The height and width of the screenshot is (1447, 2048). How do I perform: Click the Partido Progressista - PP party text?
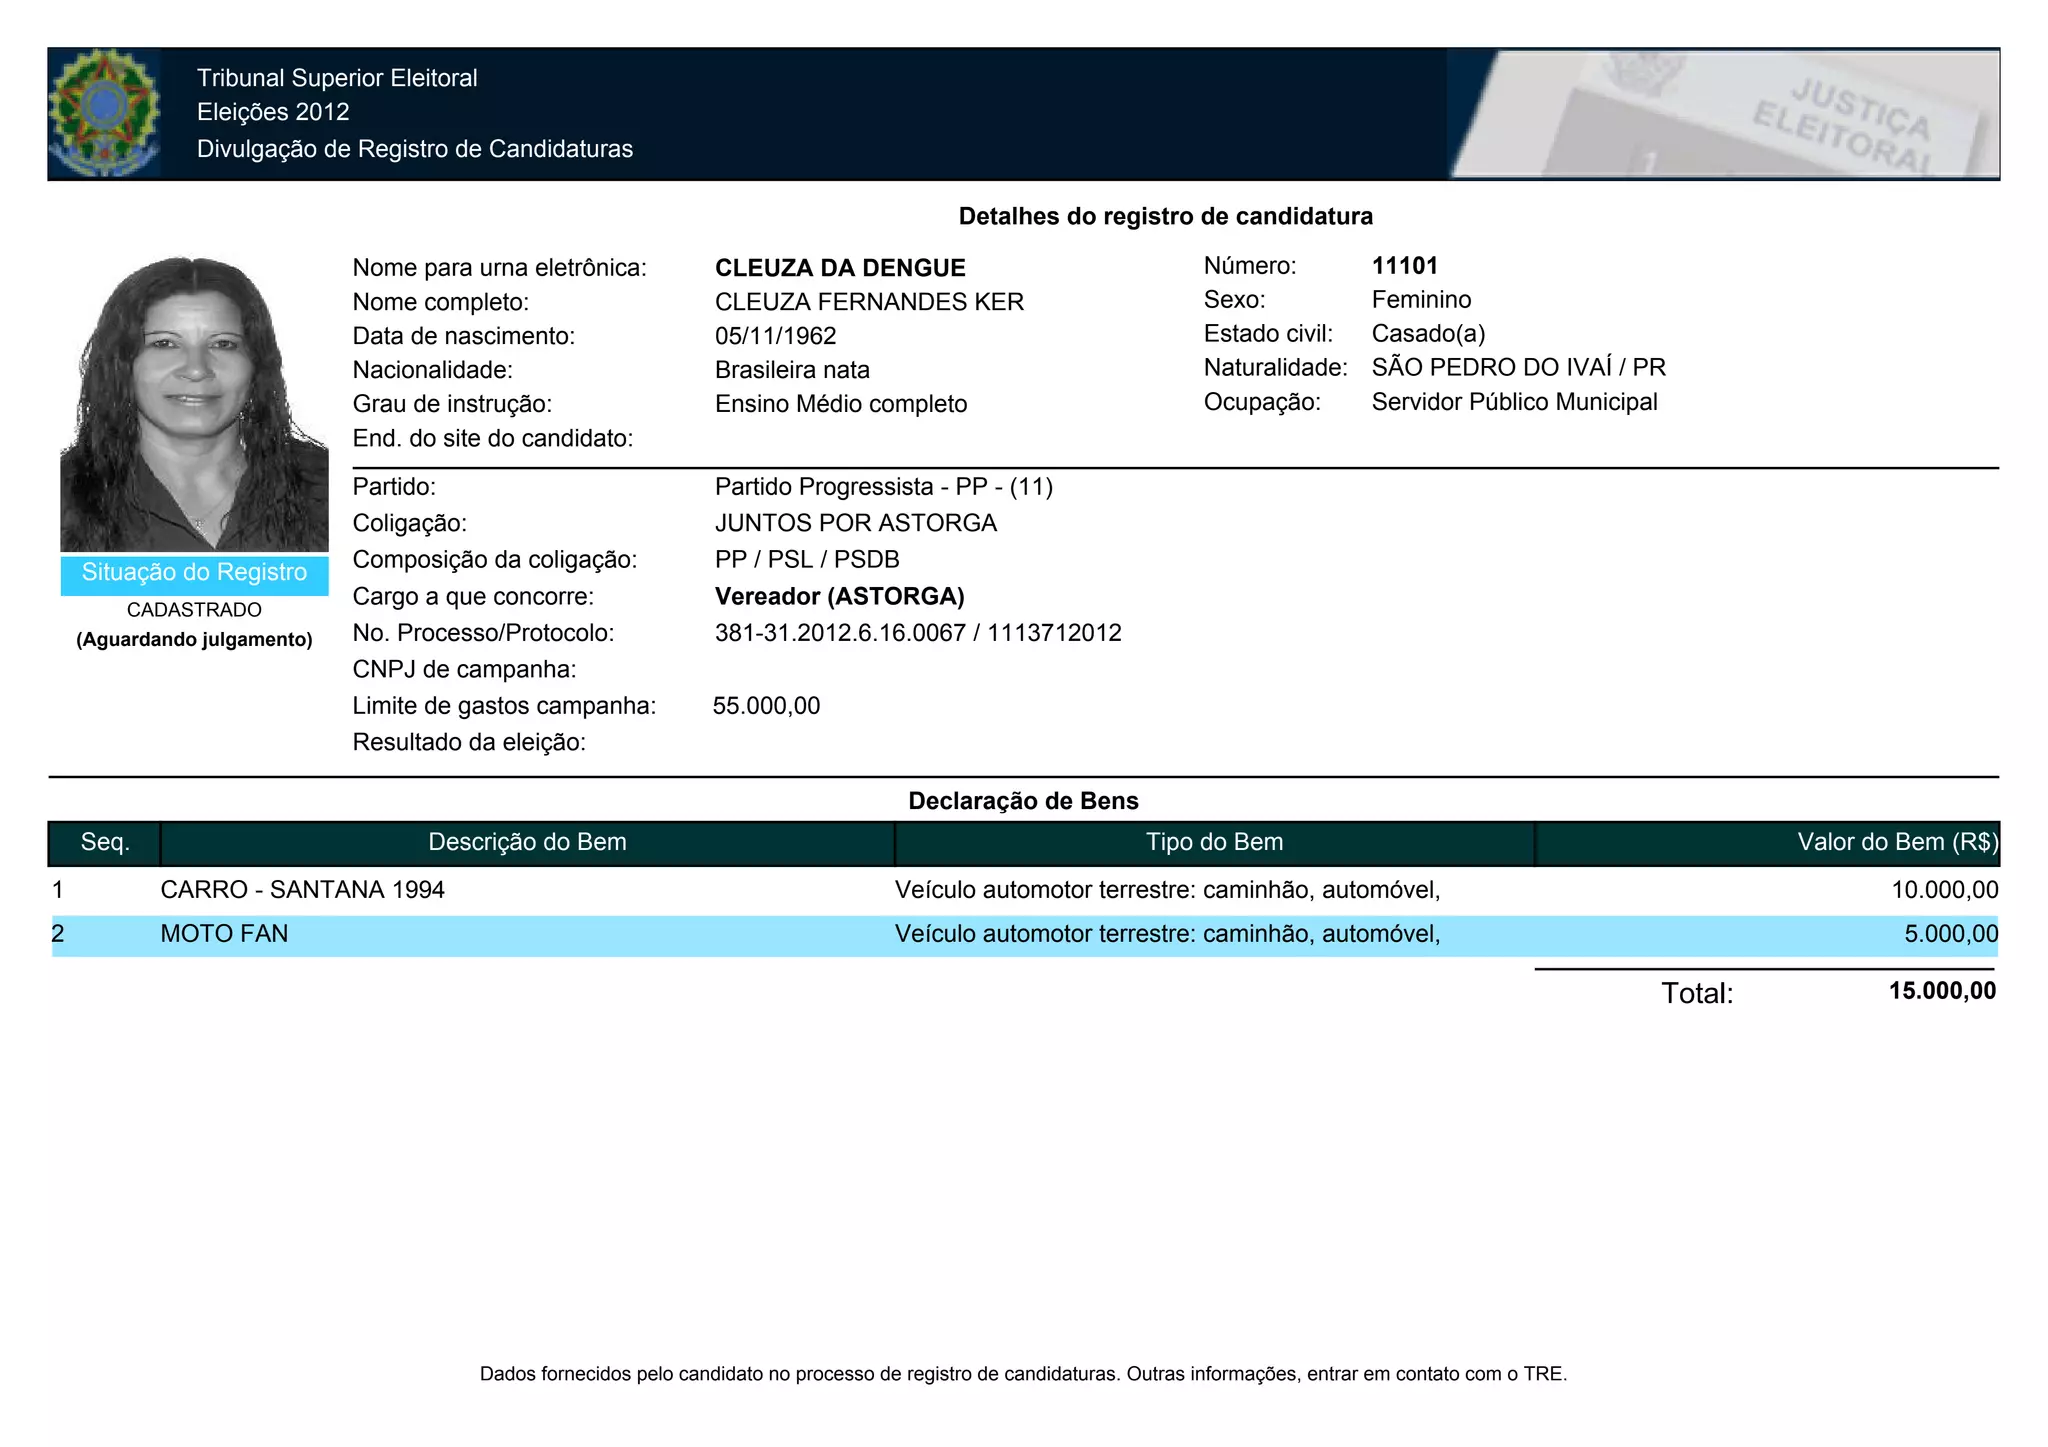tap(883, 487)
